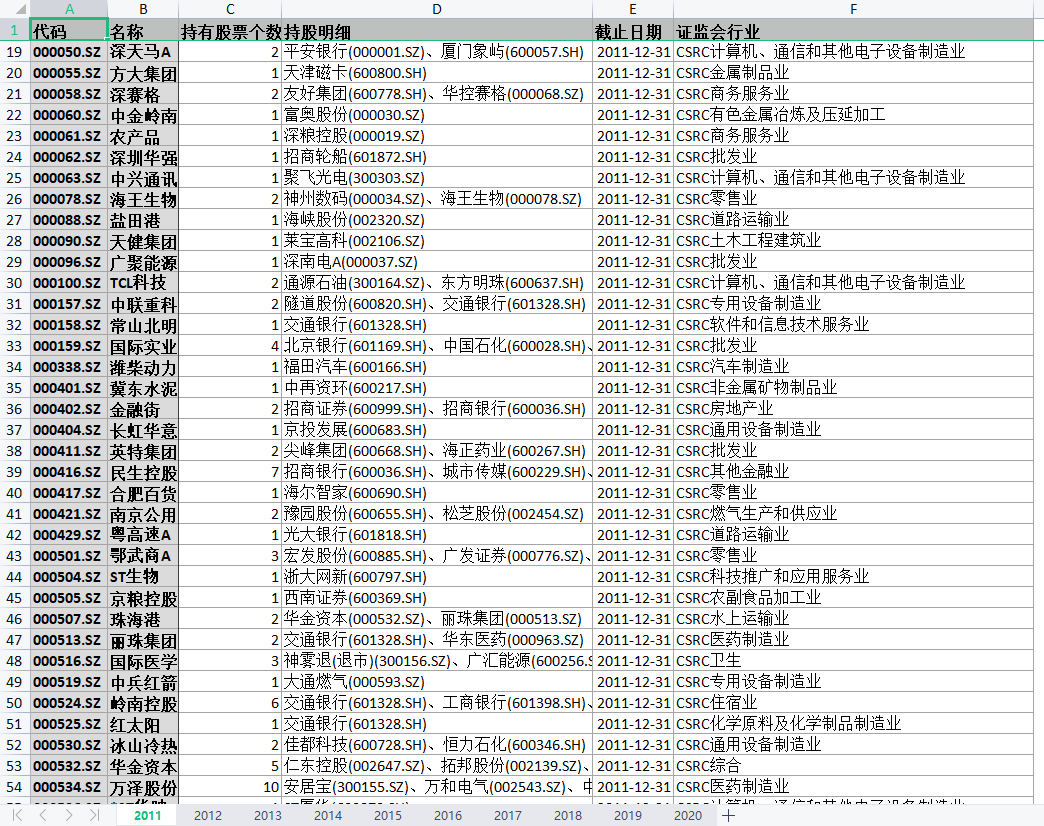Open the 2016 sheet tab
The width and height of the screenshot is (1044, 826).
(x=447, y=815)
